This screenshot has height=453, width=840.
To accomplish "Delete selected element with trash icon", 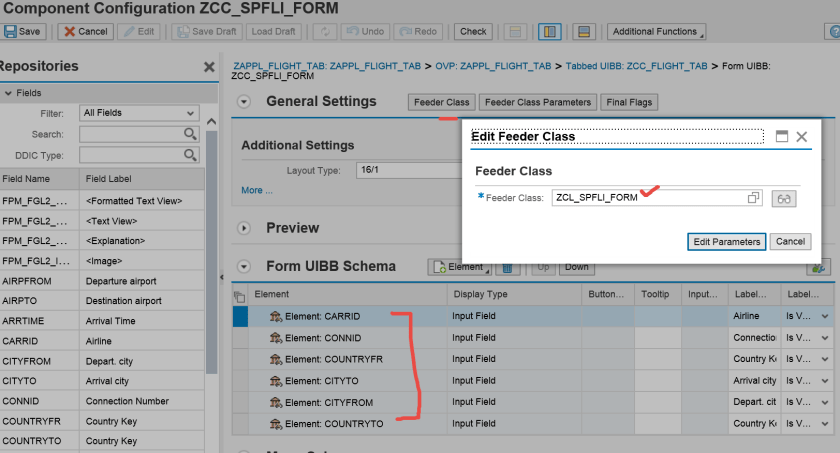I will click(507, 267).
